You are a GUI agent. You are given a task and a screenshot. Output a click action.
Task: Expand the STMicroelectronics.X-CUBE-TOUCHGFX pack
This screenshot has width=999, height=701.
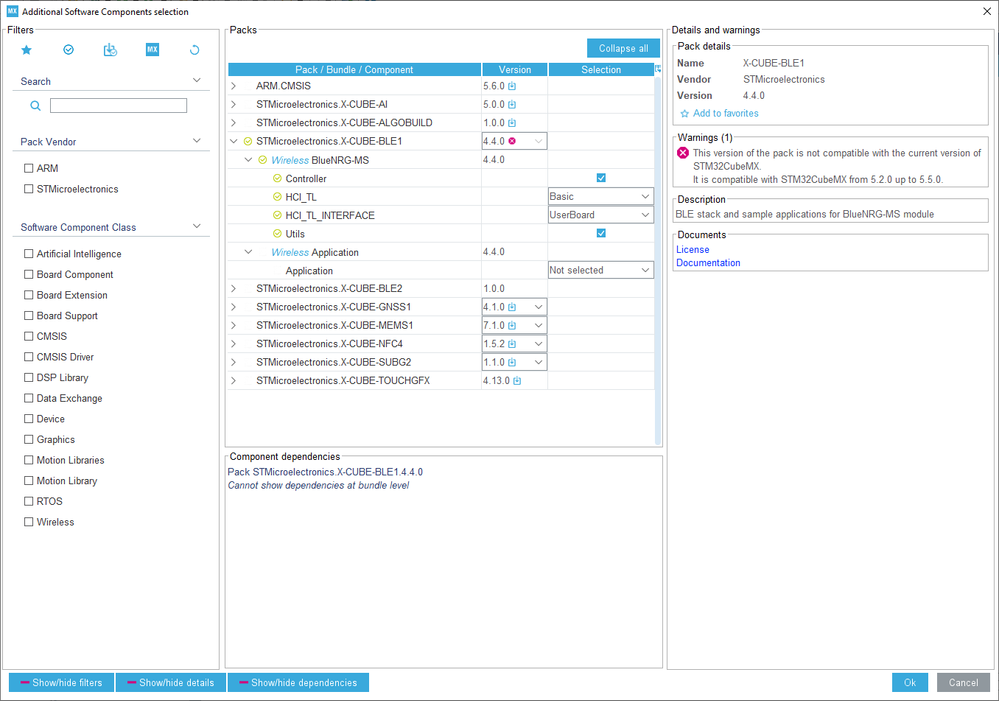233,381
